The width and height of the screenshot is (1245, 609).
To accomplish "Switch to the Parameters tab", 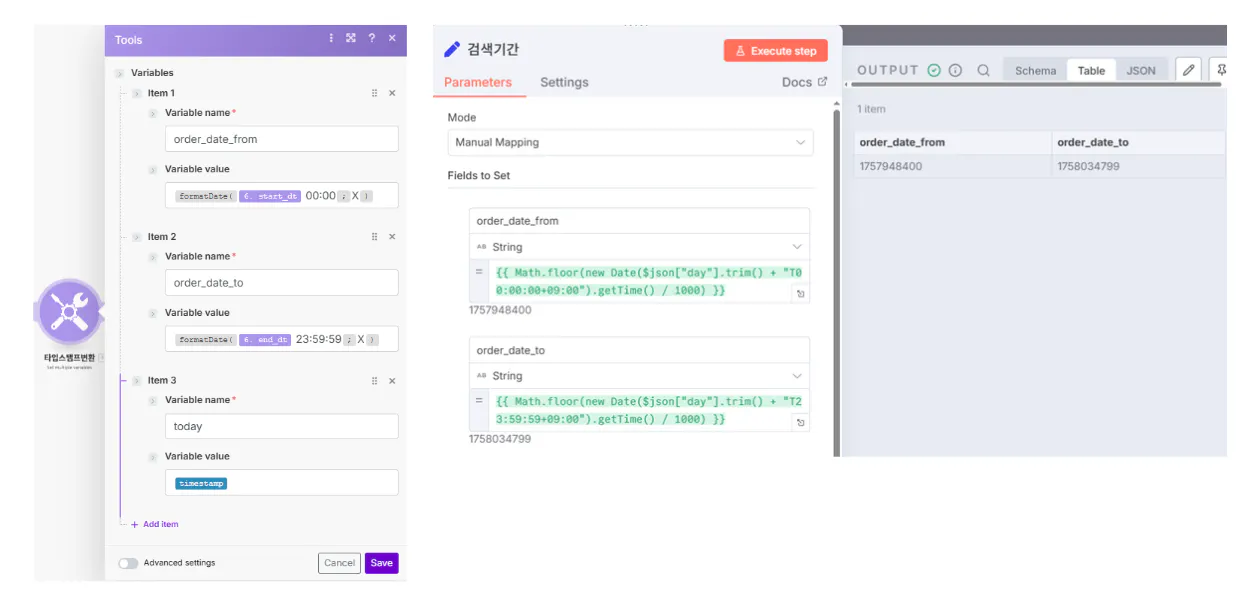I will point(478,82).
